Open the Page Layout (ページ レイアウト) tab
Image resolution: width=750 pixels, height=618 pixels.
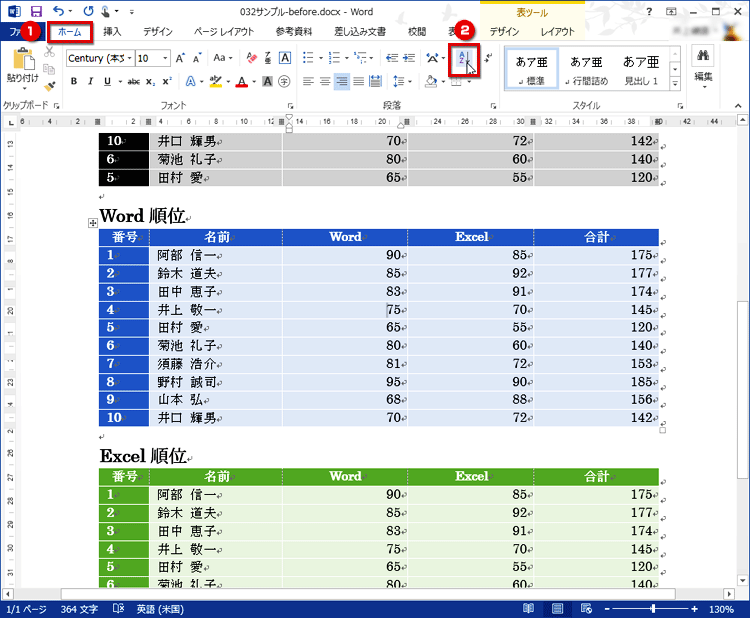pyautogui.click(x=224, y=32)
